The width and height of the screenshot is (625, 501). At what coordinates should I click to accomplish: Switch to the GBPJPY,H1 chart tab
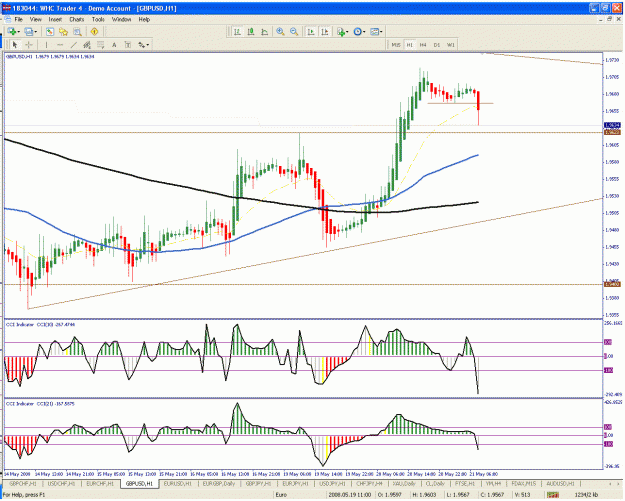257,484
